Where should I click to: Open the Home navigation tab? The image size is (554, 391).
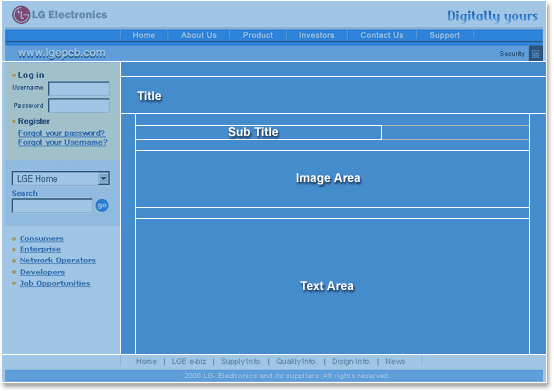(144, 35)
